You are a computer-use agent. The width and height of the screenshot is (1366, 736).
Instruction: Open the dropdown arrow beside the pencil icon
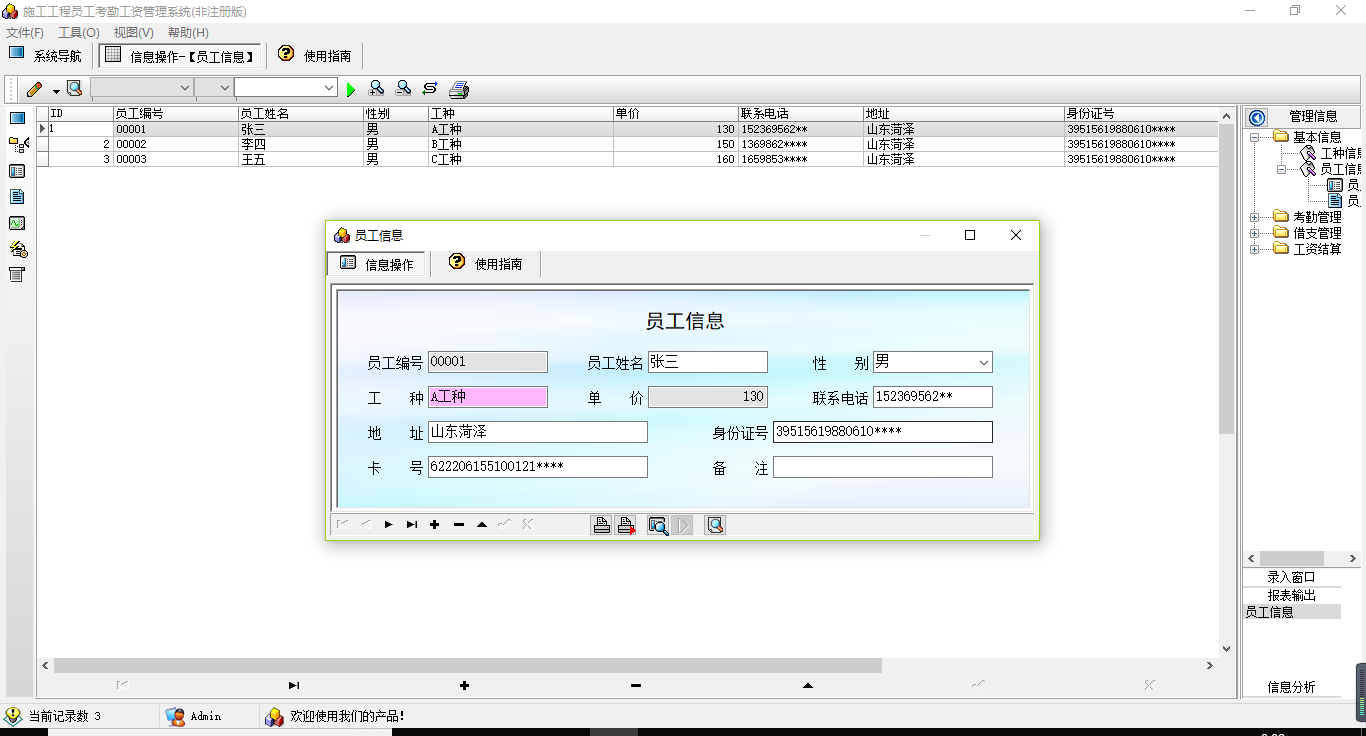click(56, 91)
